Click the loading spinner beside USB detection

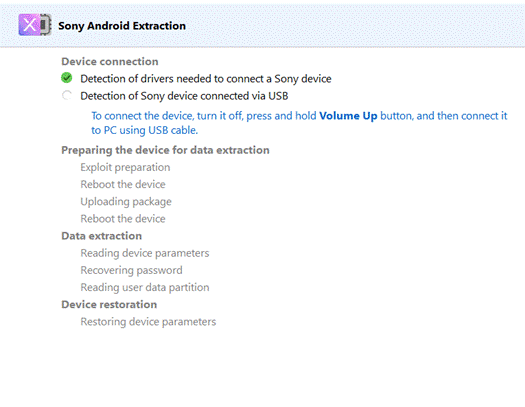(67, 95)
